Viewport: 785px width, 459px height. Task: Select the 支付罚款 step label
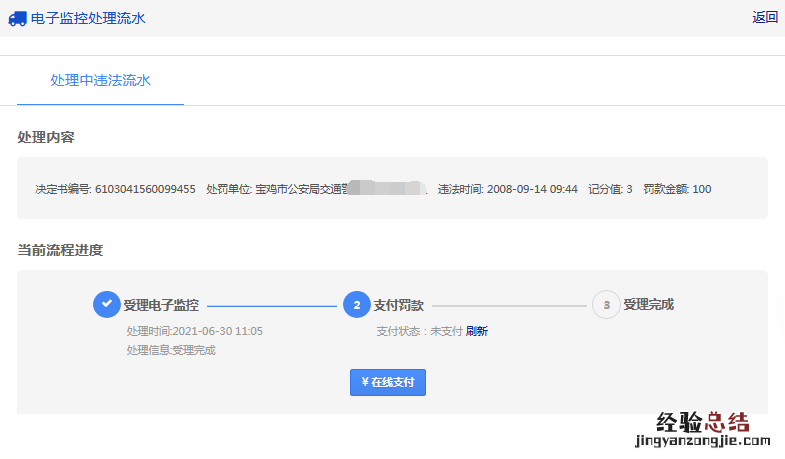[399, 305]
